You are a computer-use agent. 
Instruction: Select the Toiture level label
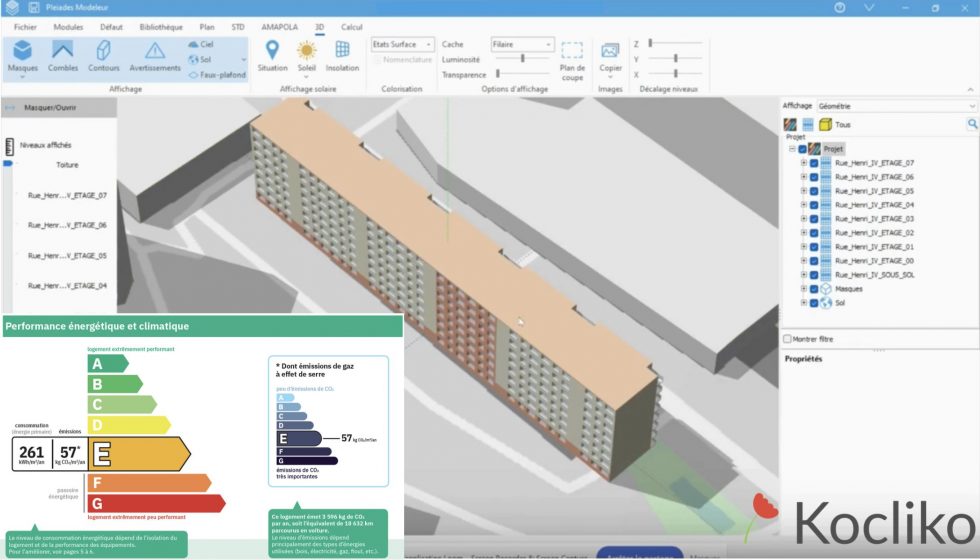(x=68, y=165)
